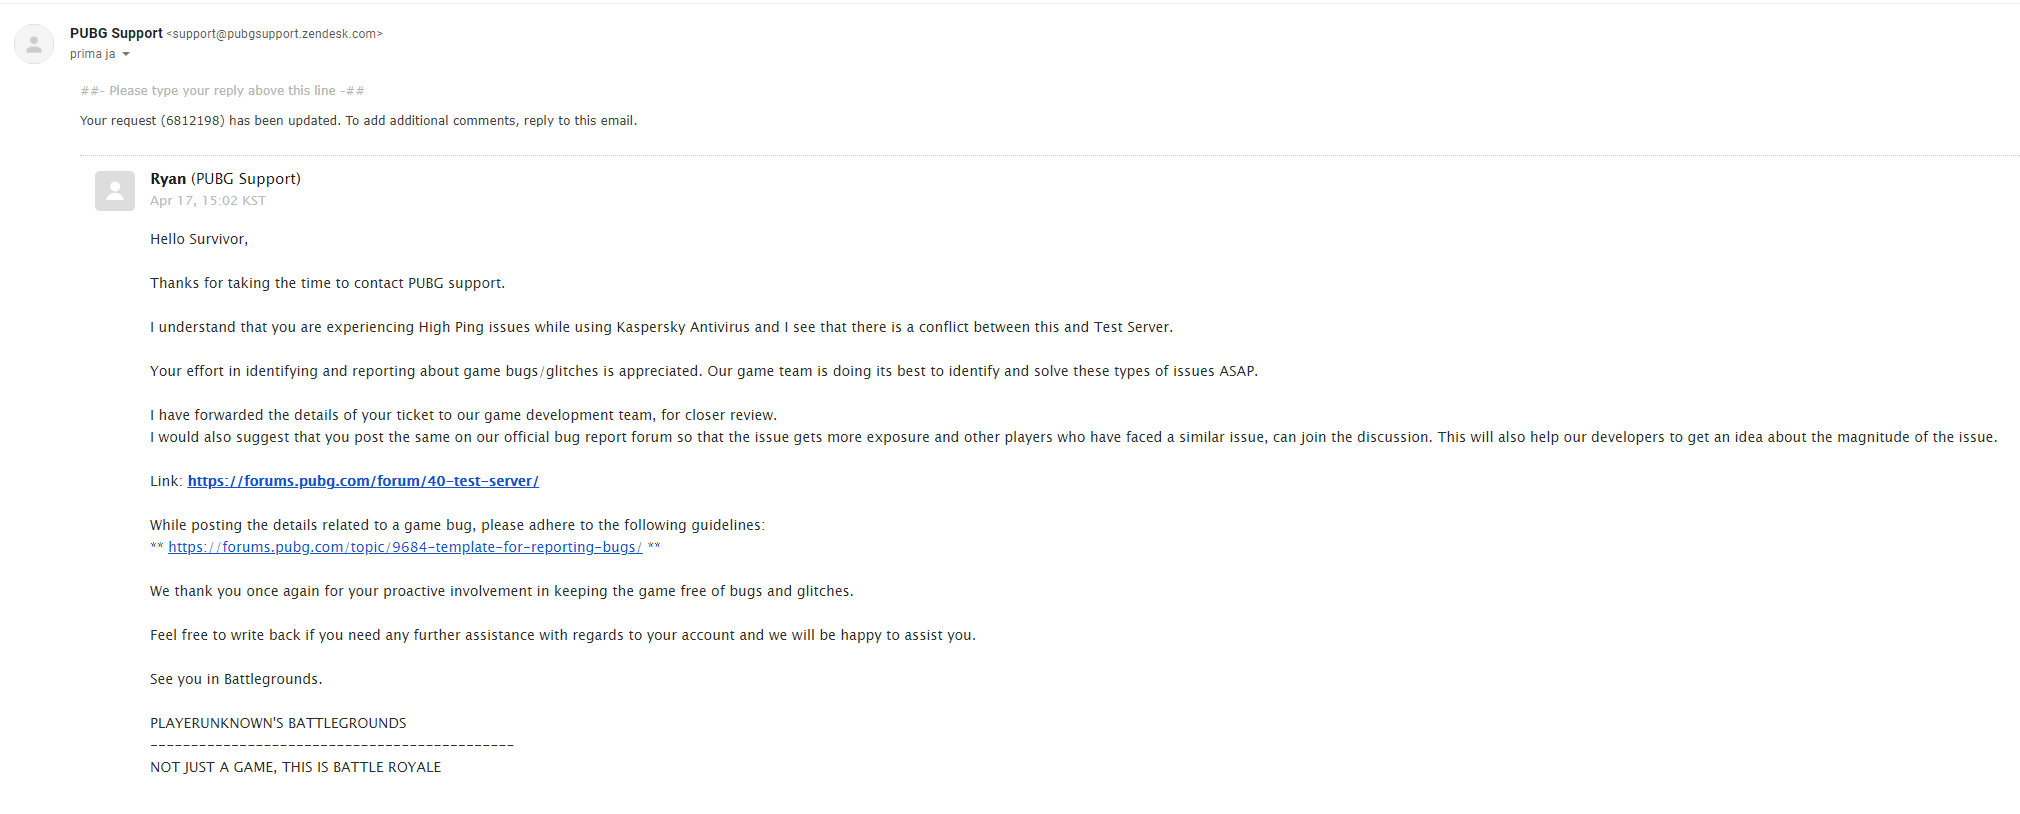Click the Apr 17, 15:02 KST timestamp

click(x=208, y=201)
